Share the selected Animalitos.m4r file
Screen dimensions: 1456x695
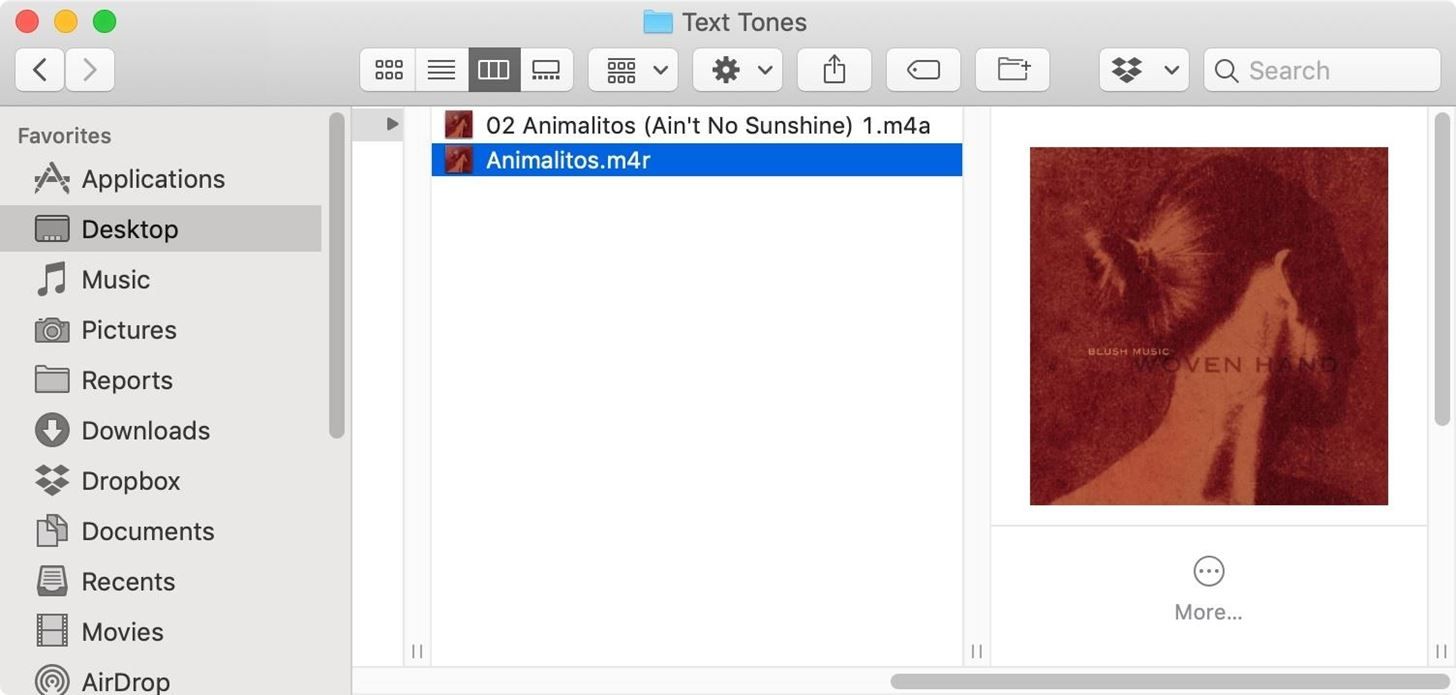click(x=834, y=69)
